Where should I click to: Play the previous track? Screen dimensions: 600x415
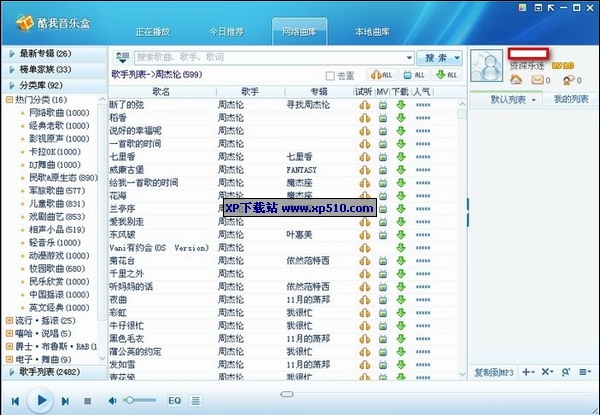[x=15, y=401]
